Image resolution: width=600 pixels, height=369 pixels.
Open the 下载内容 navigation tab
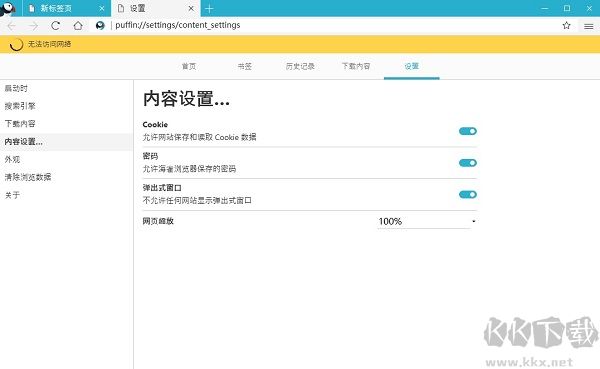[x=356, y=66]
